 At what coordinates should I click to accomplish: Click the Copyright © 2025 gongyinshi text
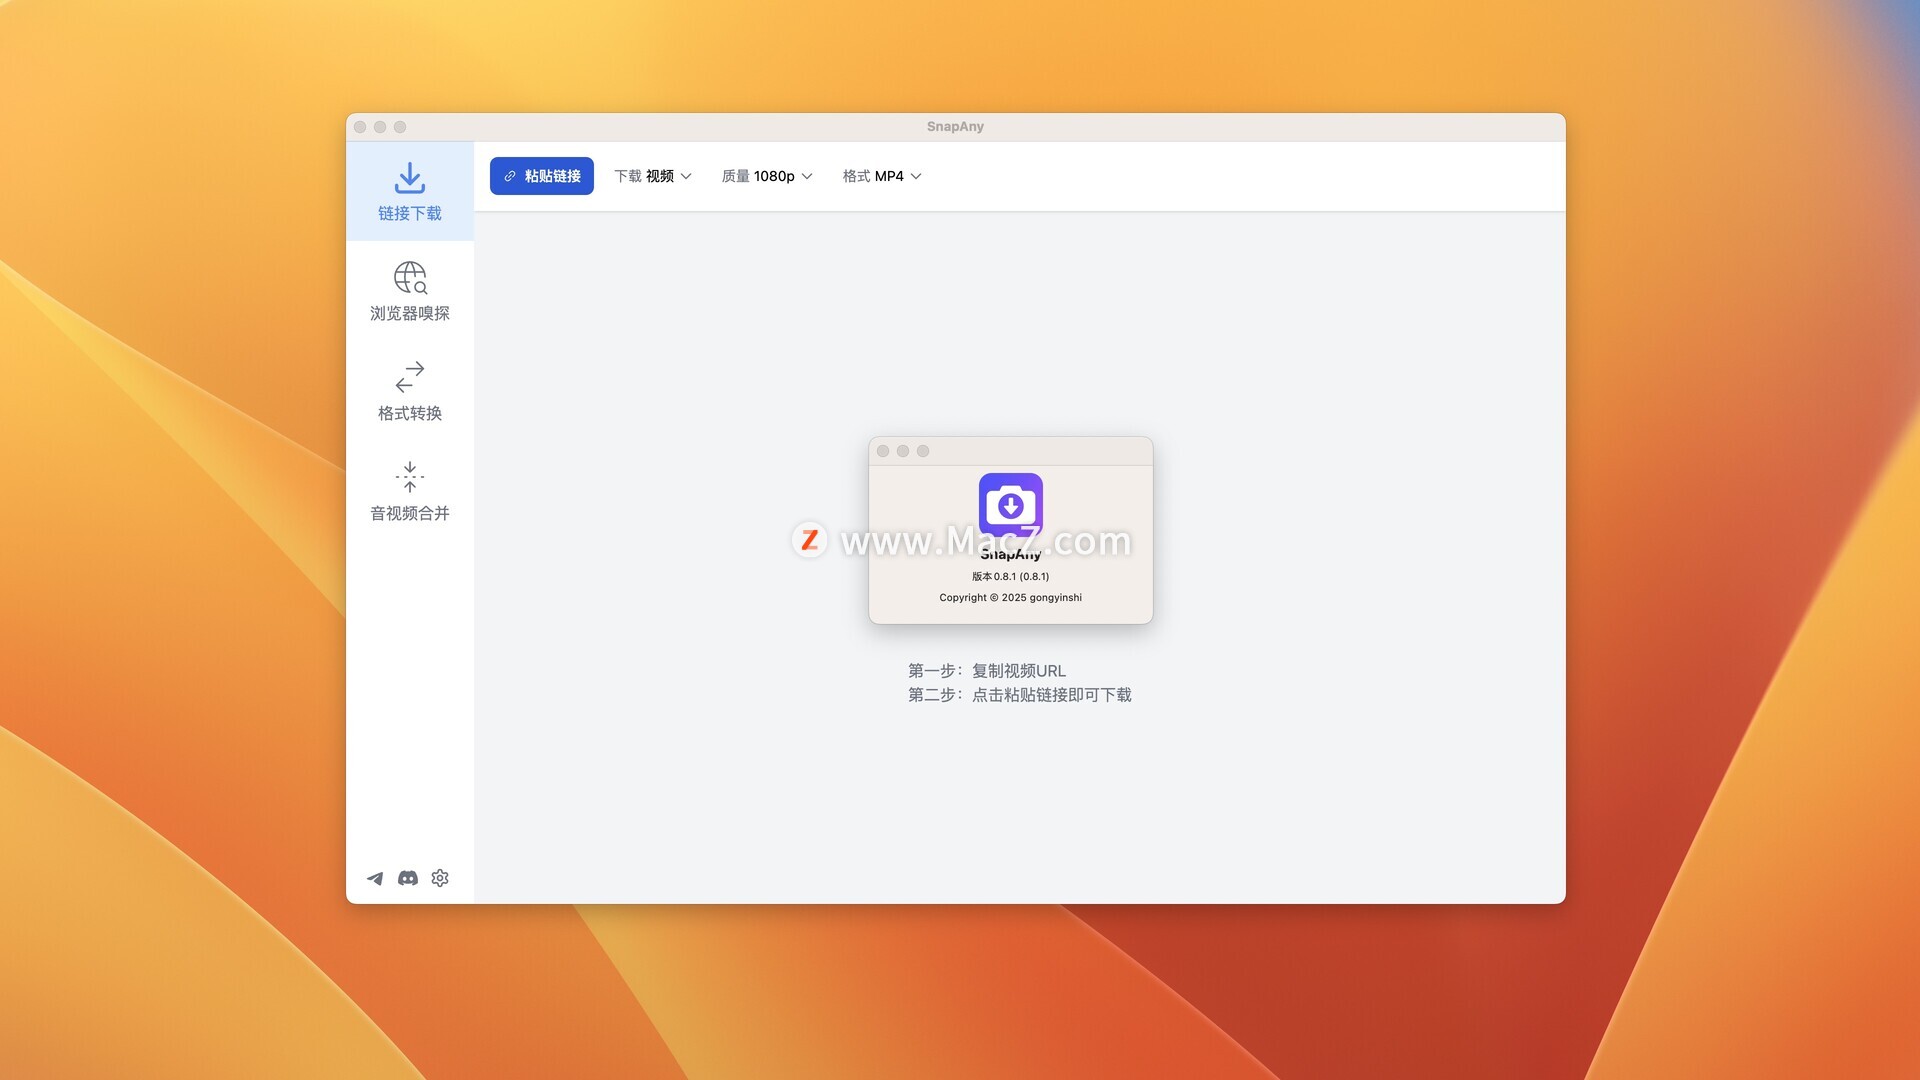tap(1011, 597)
